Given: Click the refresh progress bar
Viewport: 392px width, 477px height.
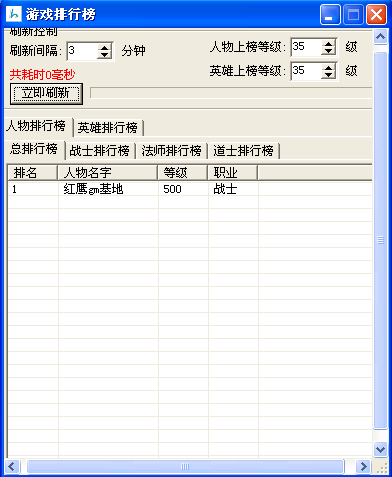Looking at the screenshot, I should click(x=231, y=93).
